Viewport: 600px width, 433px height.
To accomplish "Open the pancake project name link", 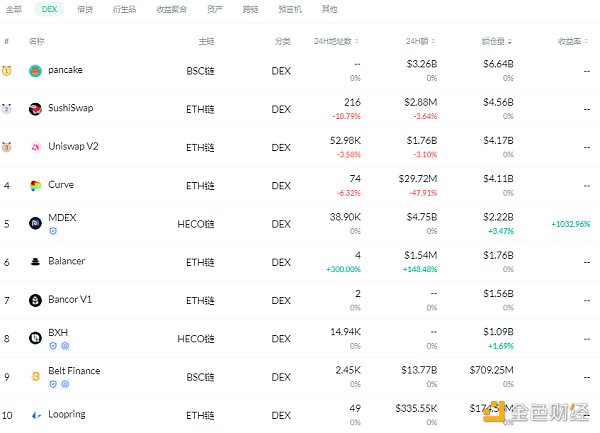I will coord(65,70).
